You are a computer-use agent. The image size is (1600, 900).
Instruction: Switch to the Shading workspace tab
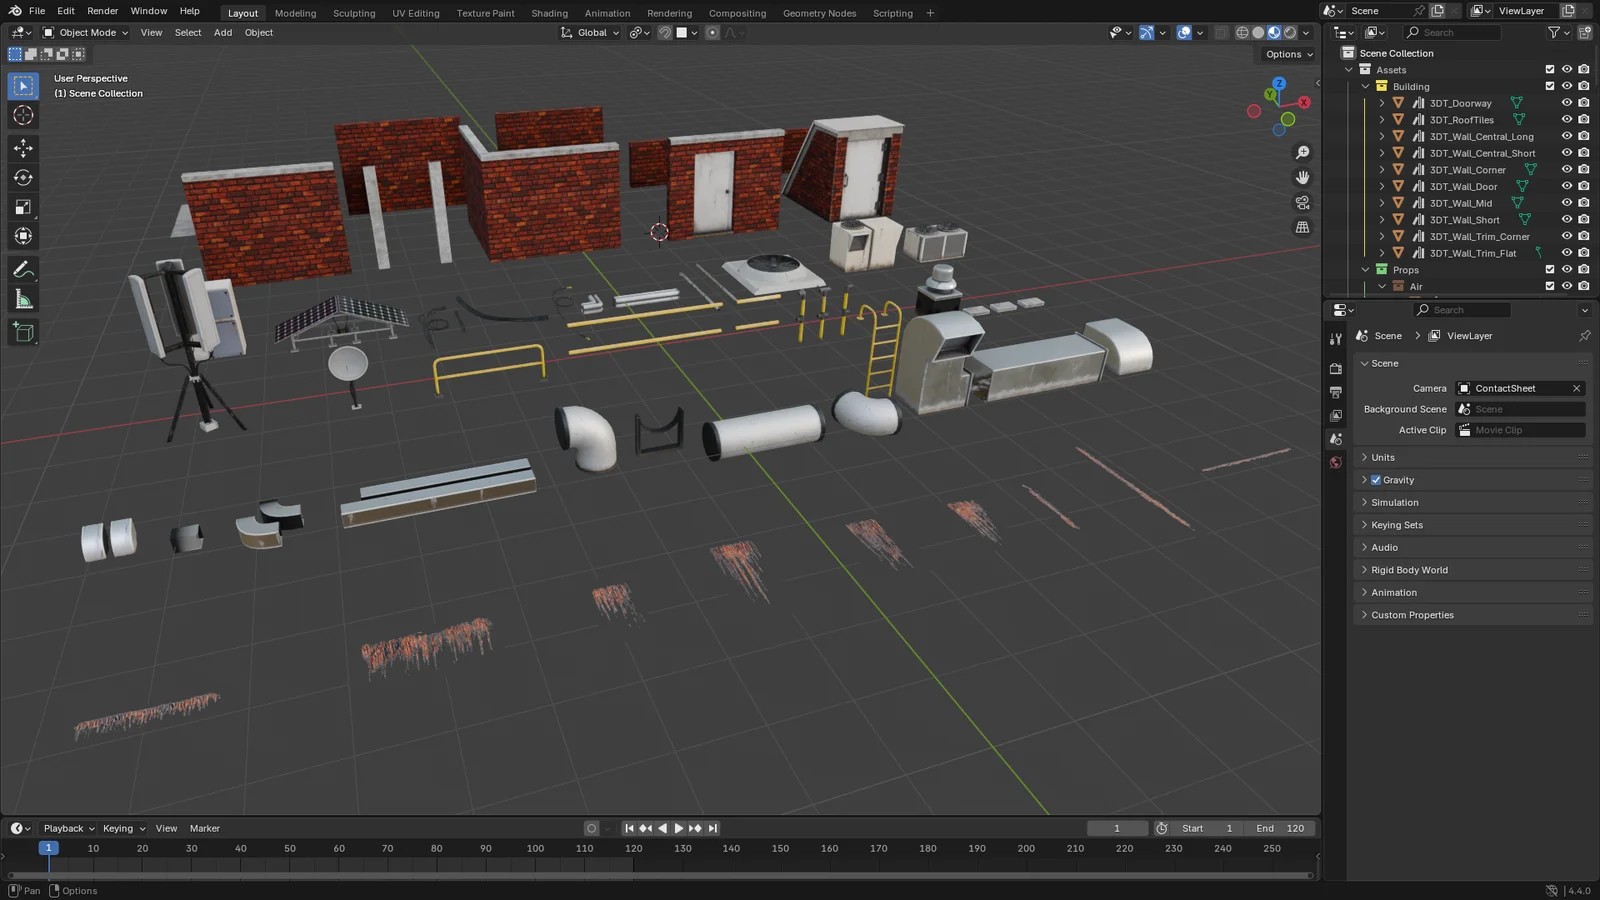549,13
